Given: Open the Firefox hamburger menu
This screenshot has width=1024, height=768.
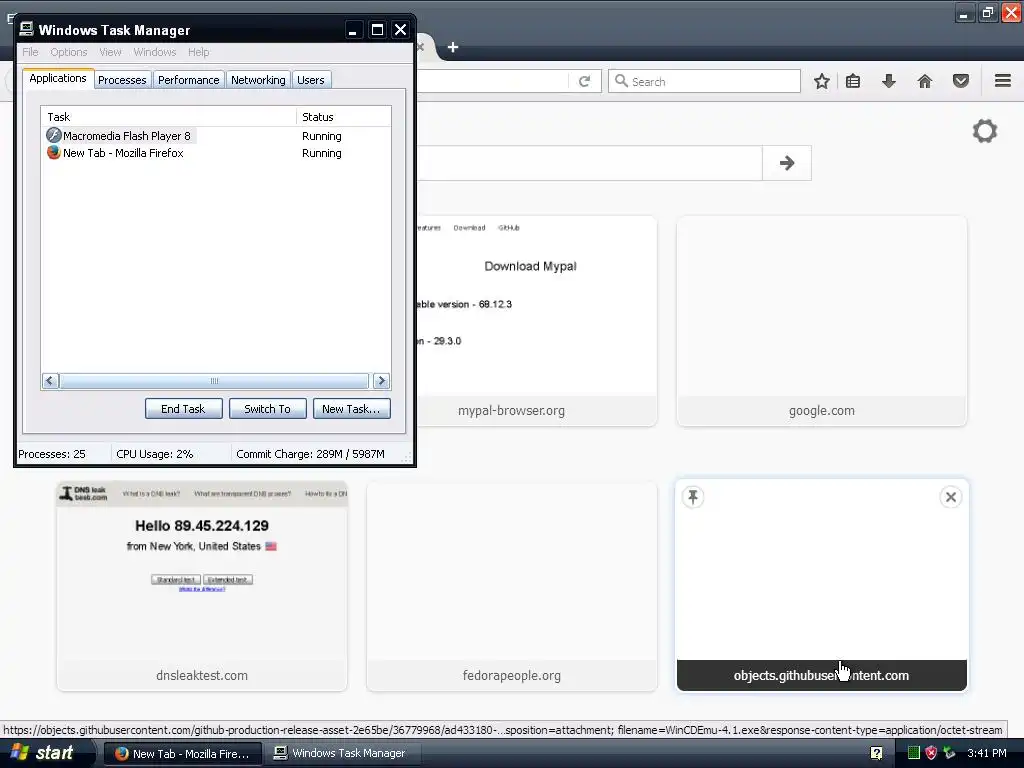Looking at the screenshot, I should pos(1002,81).
